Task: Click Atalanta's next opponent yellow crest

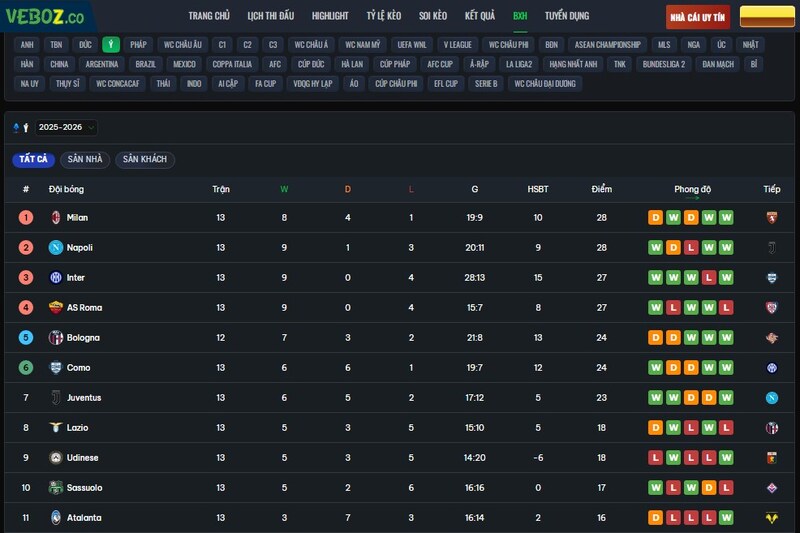Action: 771,517
